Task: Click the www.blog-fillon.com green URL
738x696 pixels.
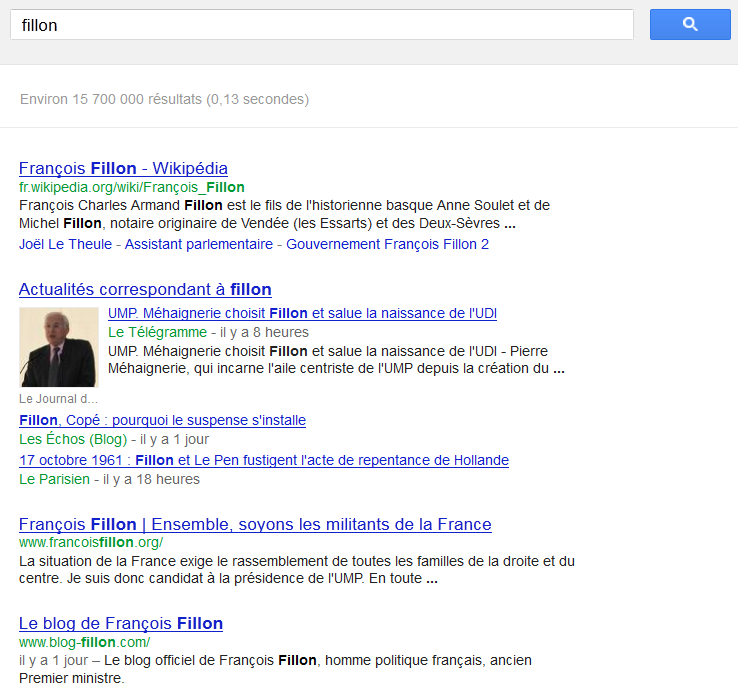Action: (84, 642)
